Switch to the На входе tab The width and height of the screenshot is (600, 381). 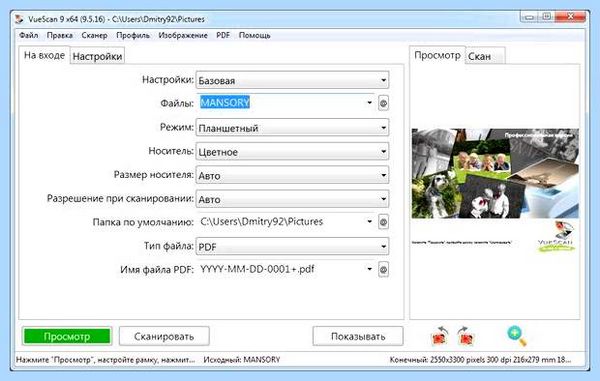44,55
